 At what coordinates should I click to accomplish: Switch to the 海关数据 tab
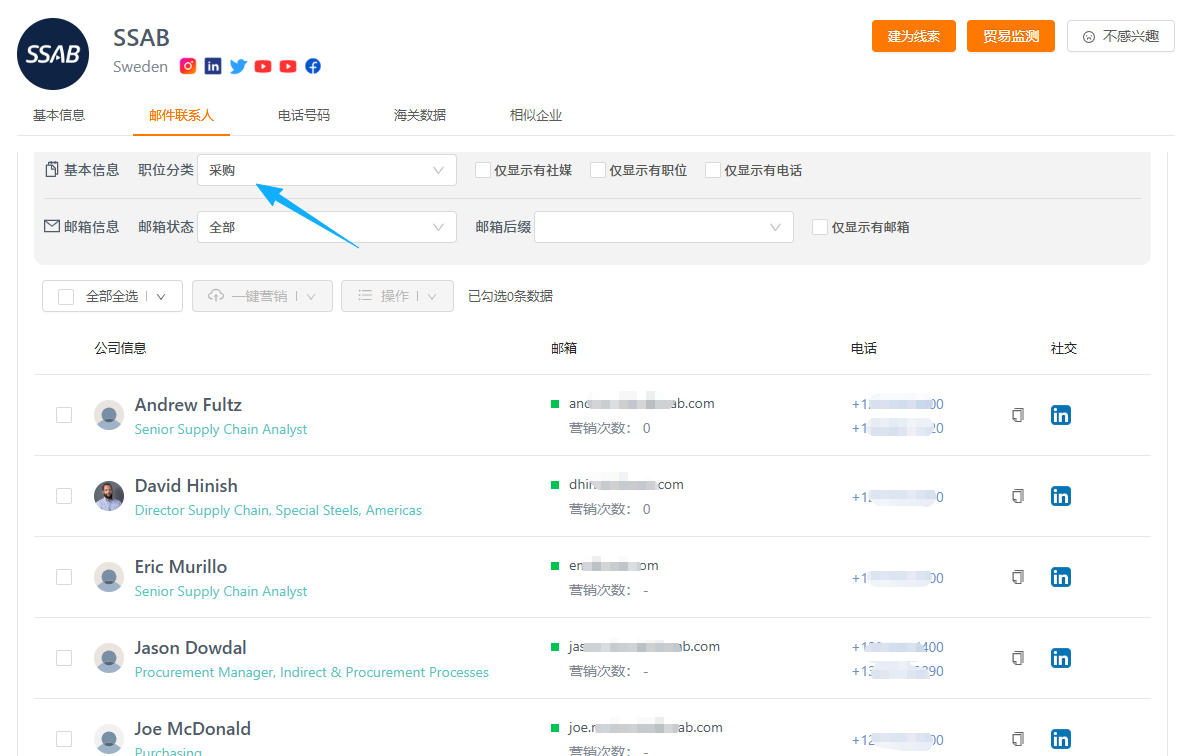click(x=420, y=115)
